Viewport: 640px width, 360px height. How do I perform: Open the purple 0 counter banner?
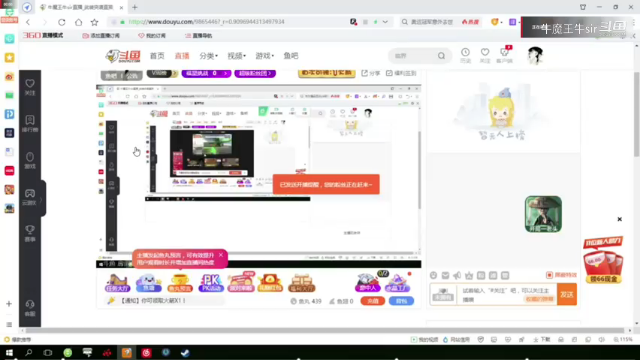coord(206,73)
